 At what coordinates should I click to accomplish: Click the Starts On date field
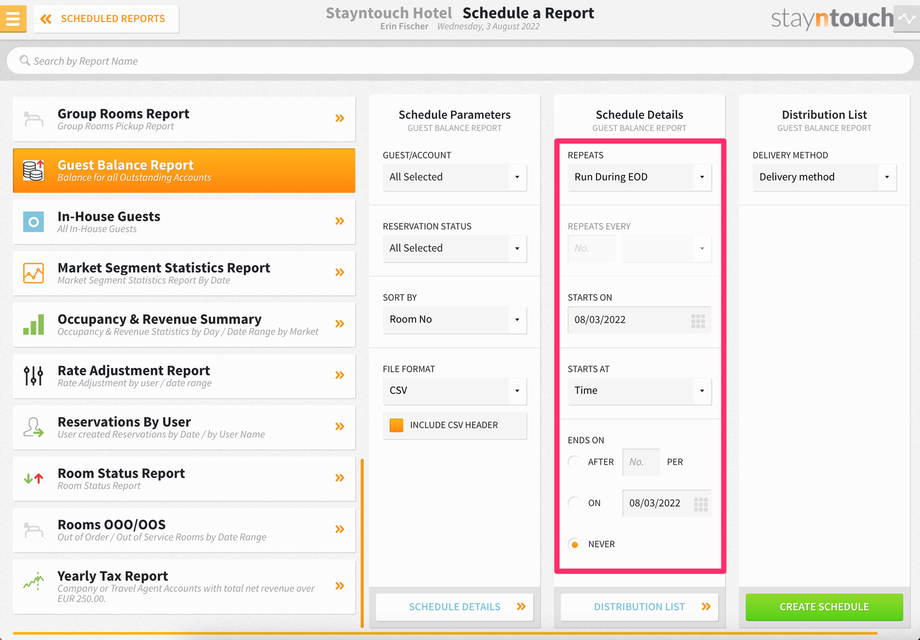click(x=640, y=320)
